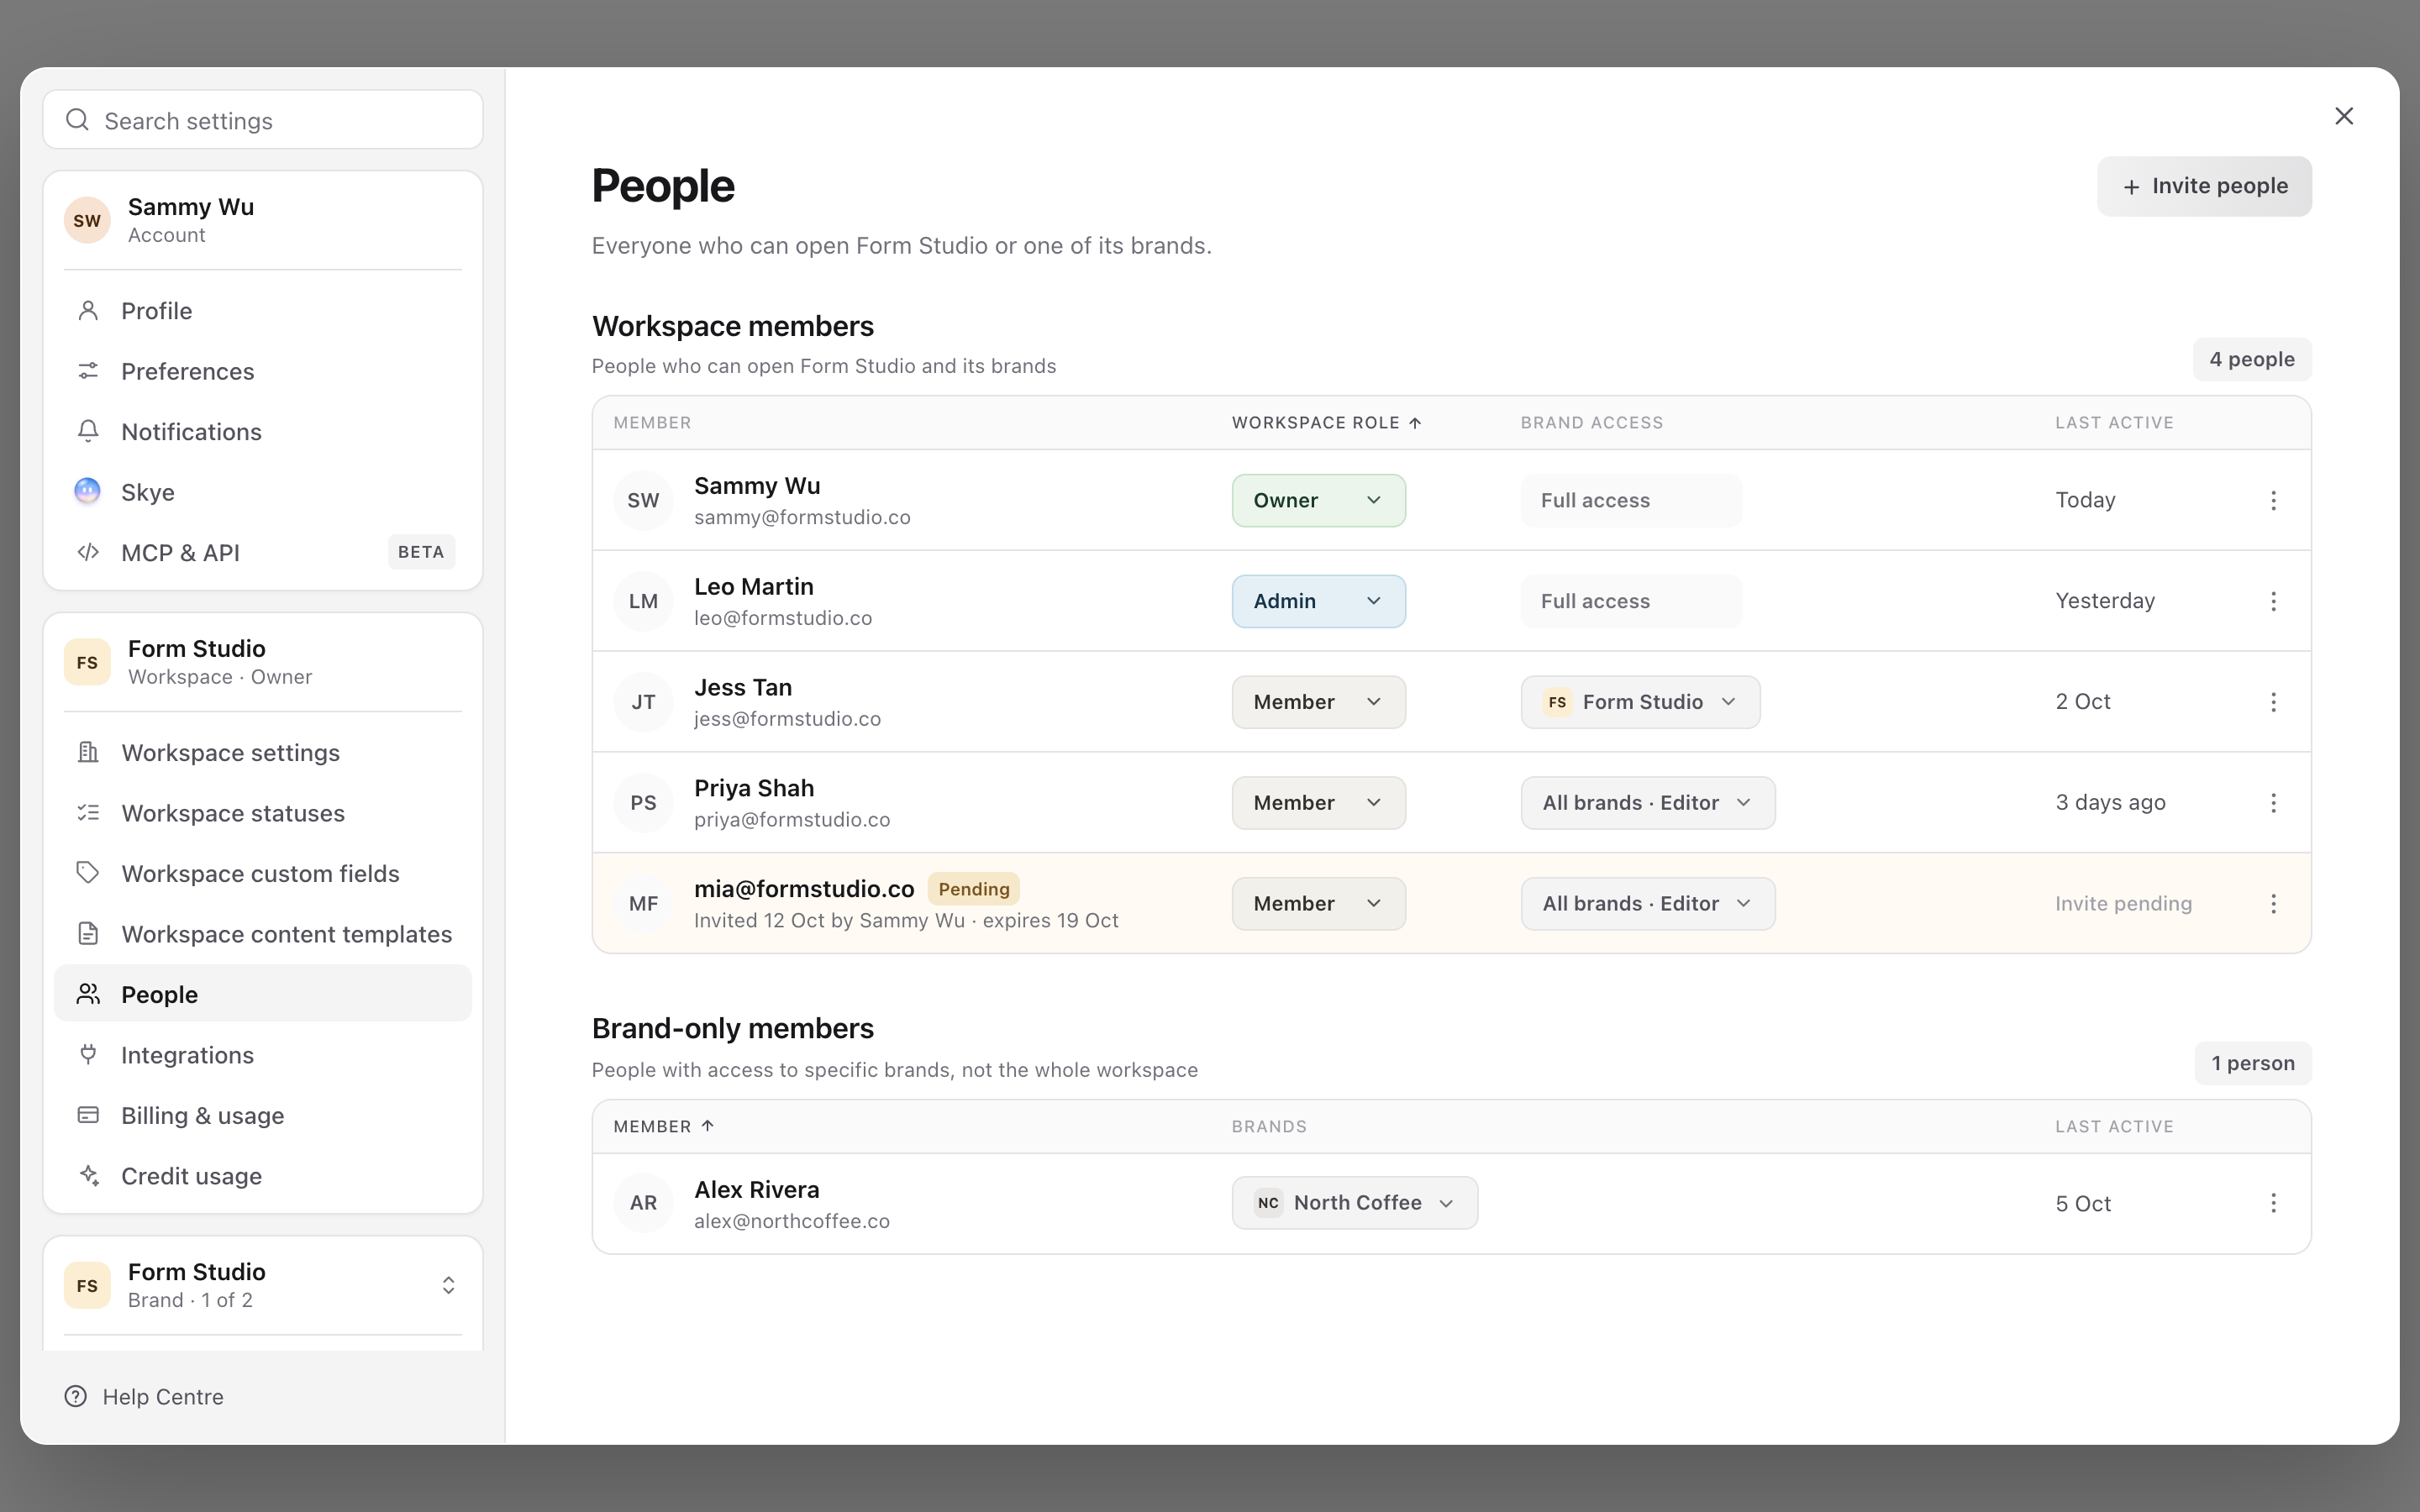
Task: Open Workspace statuses page
Action: coord(263,813)
